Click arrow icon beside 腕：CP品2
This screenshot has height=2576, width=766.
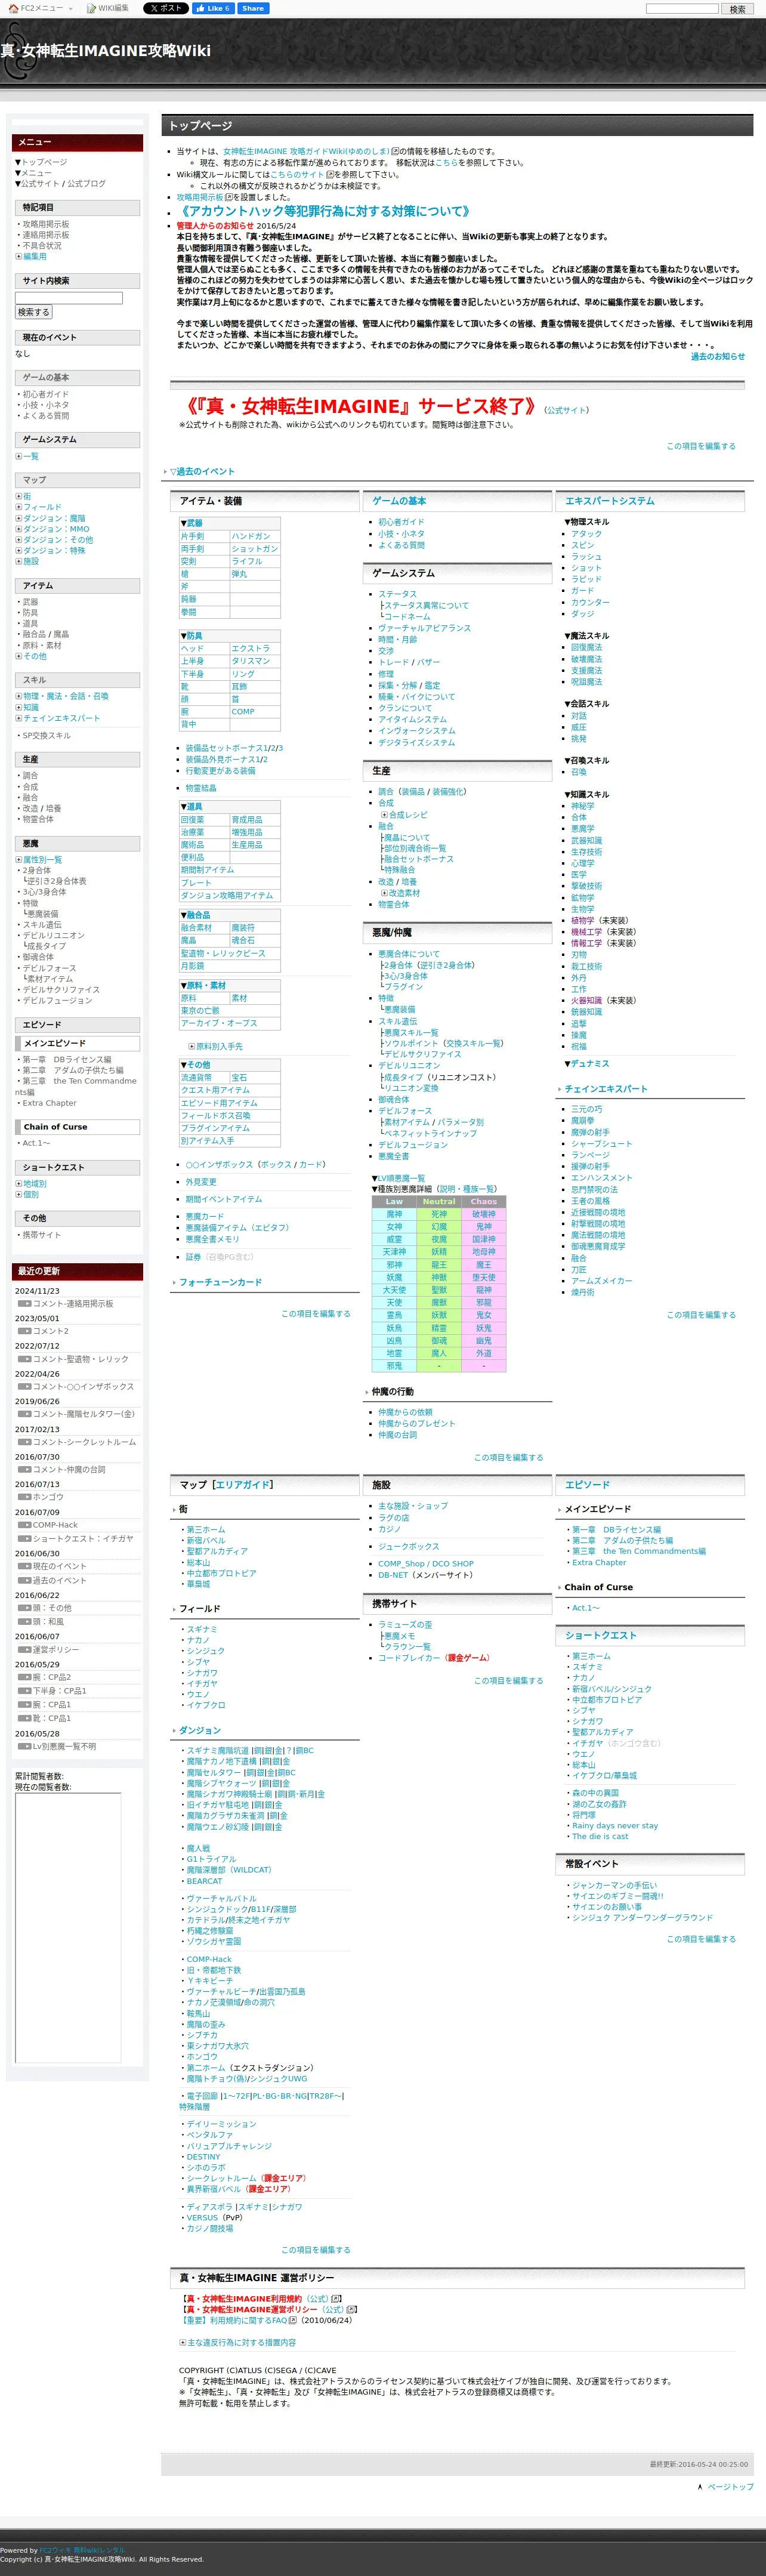[24, 1677]
